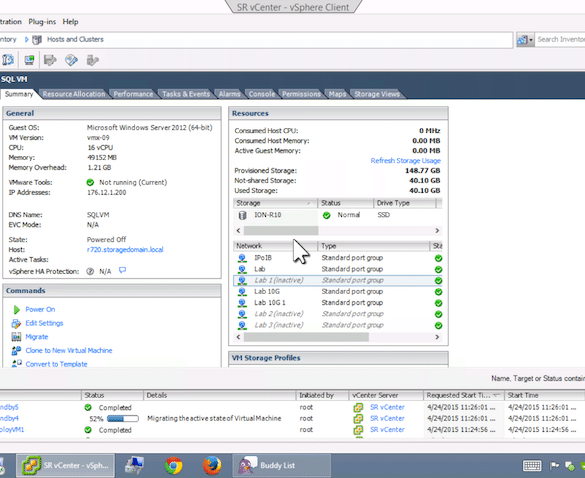The image size is (585, 478).
Task: Sort tasks by Requested Start Time header
Action: click(x=463, y=395)
